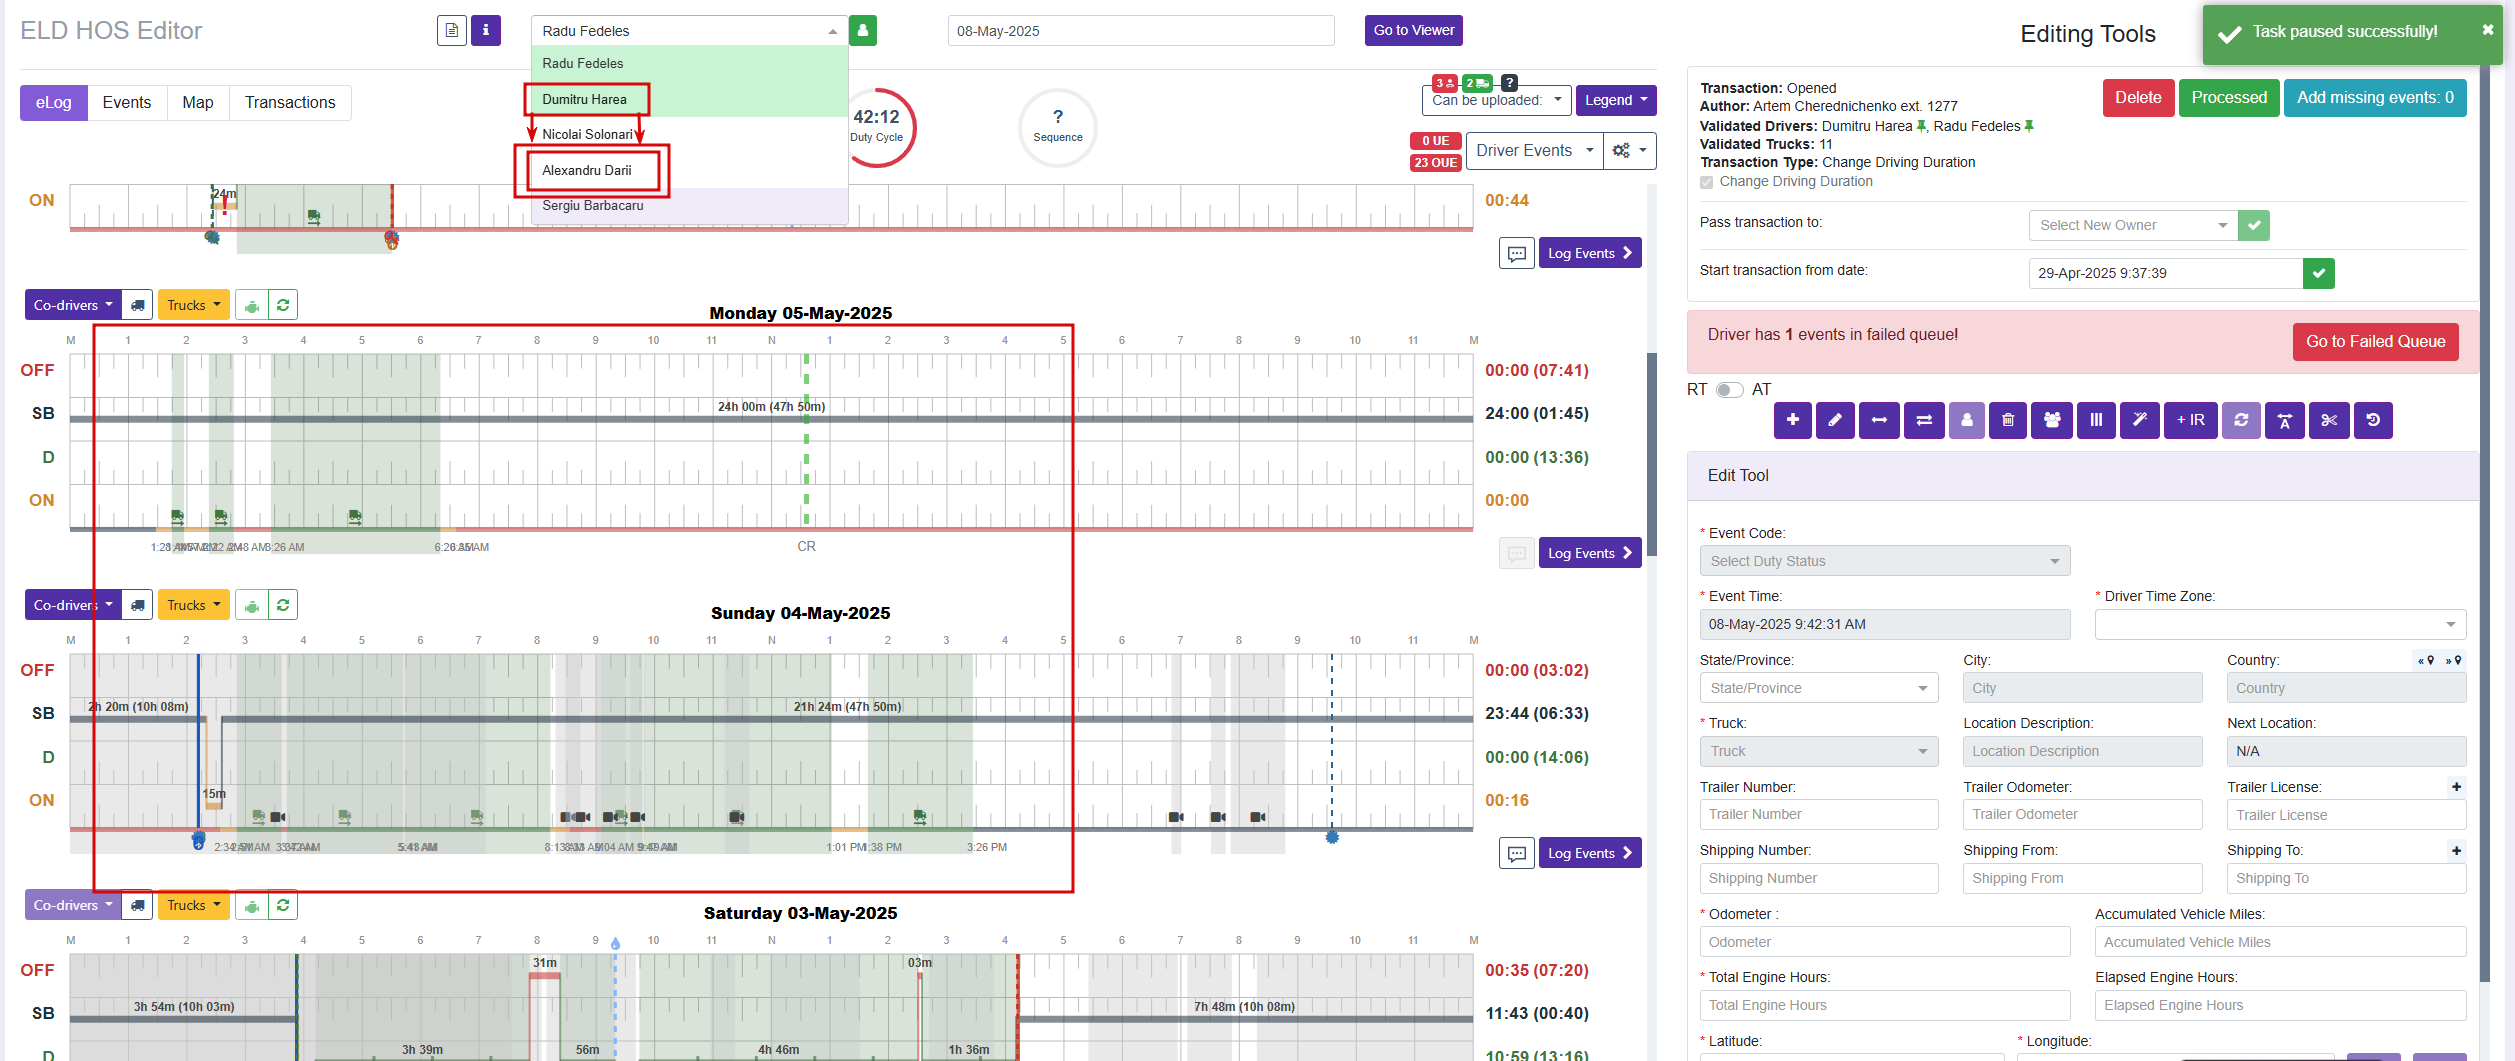Click the 08-May-2025 date field
This screenshot has width=2515, height=1061.
[1141, 30]
